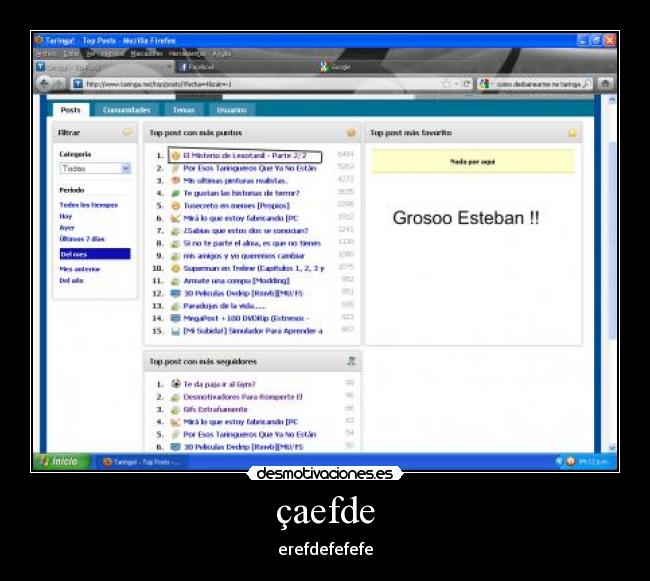This screenshot has height=581, width=650.
Task: Click the Home button in Firefox toolbar
Action: [605, 84]
